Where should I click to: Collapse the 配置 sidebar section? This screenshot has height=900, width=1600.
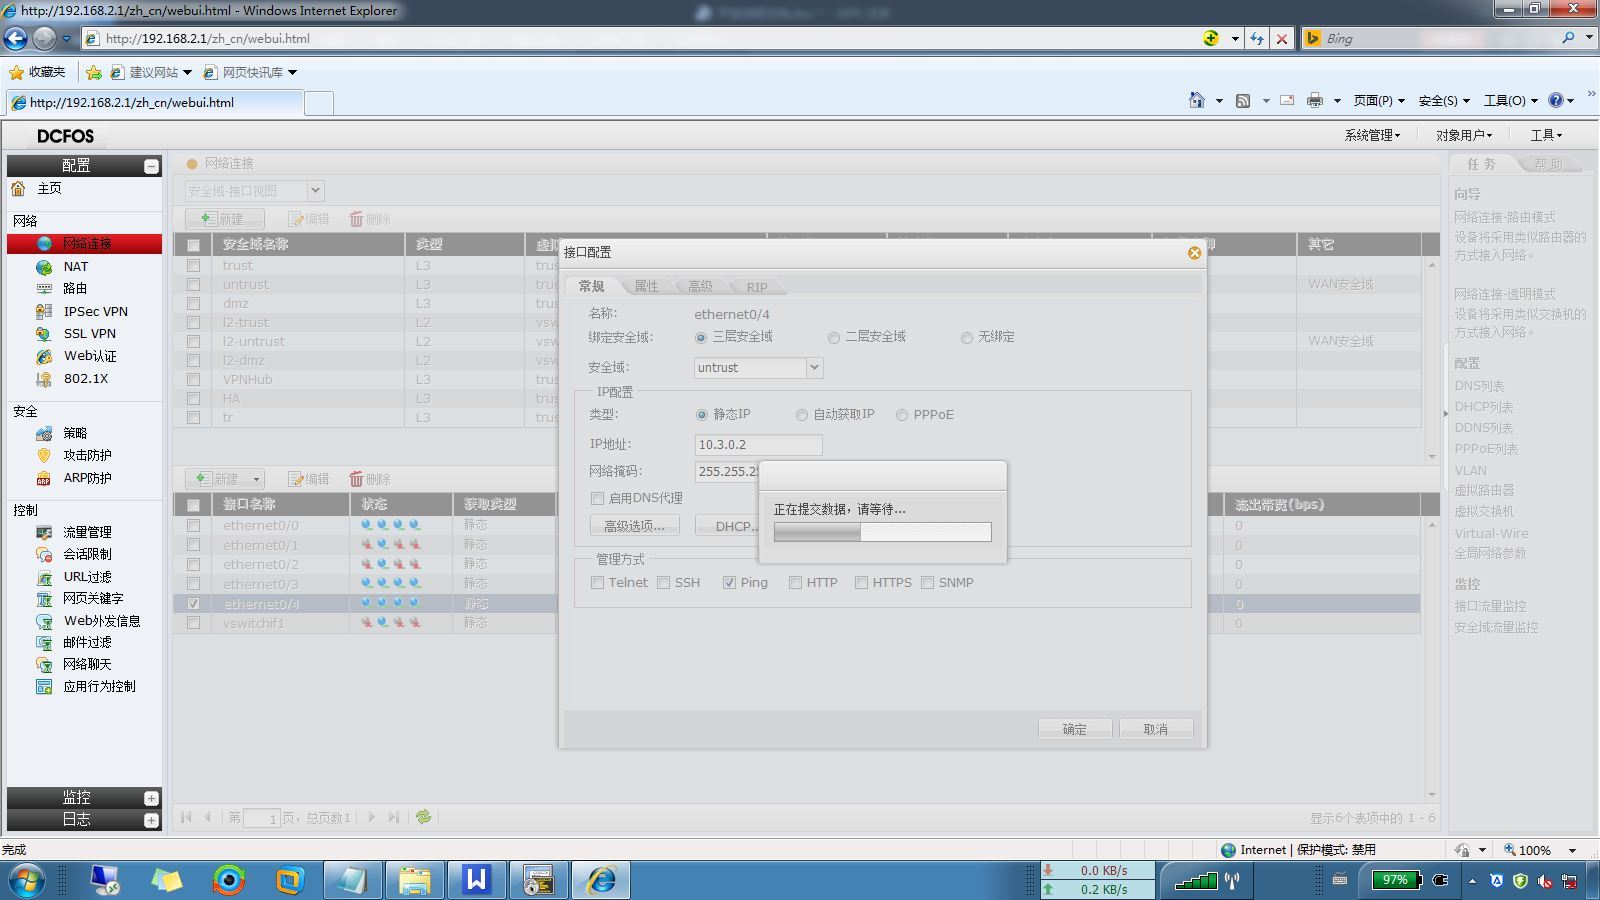coord(151,166)
